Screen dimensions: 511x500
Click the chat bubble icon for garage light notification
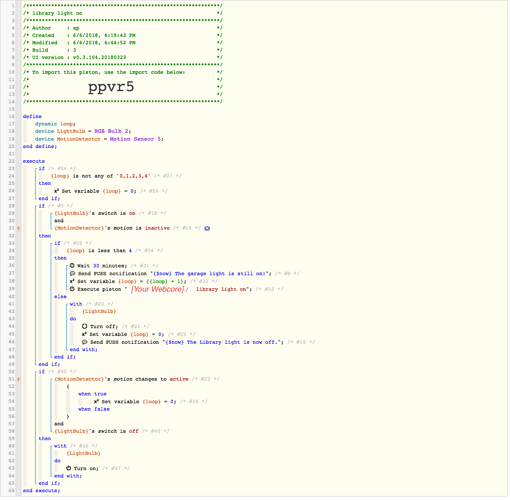click(x=72, y=275)
